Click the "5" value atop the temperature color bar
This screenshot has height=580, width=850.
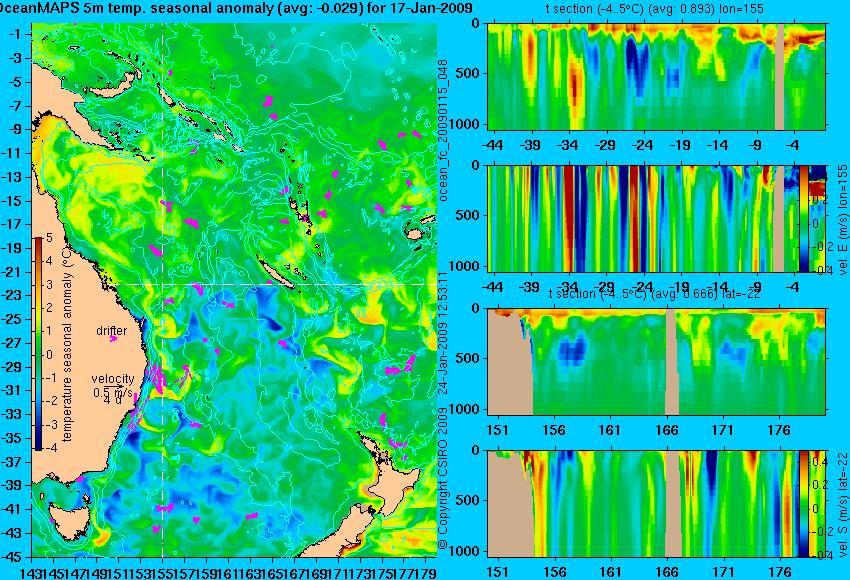tap(49, 238)
